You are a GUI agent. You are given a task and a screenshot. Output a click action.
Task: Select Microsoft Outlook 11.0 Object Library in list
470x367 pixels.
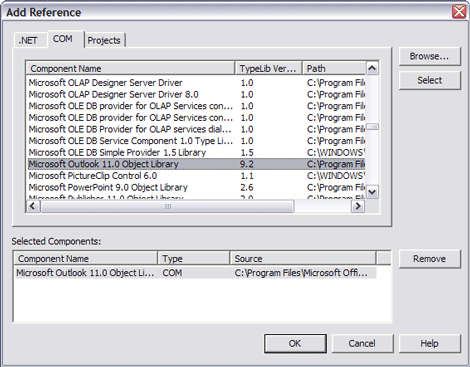point(196,164)
